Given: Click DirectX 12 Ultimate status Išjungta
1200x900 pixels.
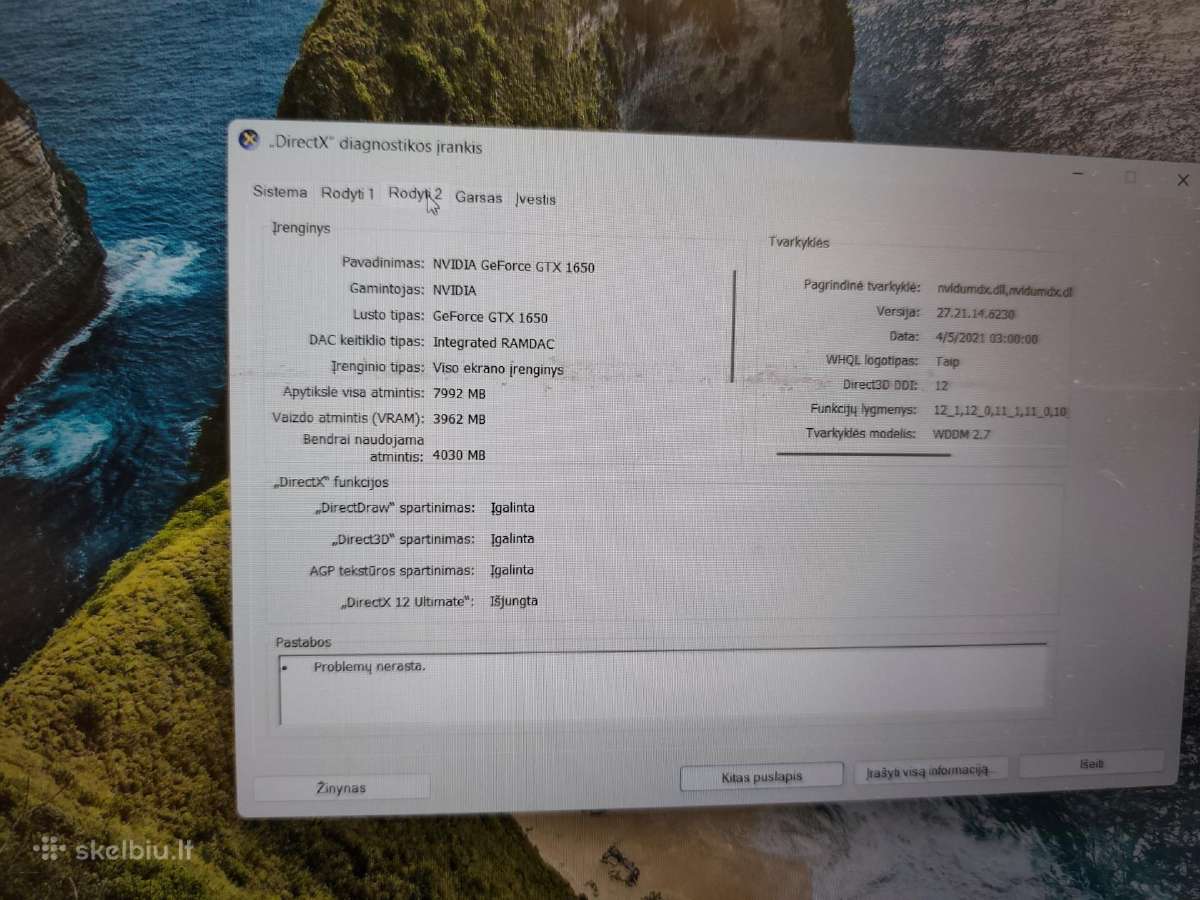Looking at the screenshot, I should [x=514, y=601].
